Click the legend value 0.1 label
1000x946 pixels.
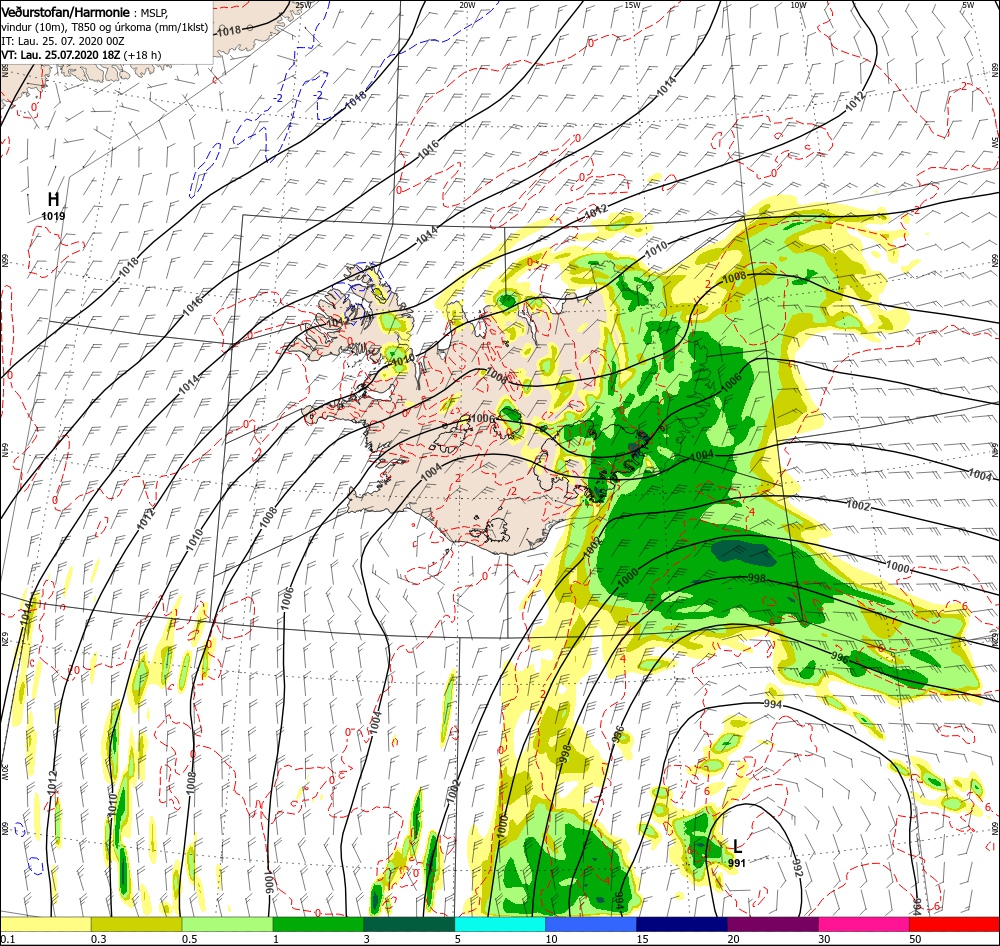(x=7, y=939)
